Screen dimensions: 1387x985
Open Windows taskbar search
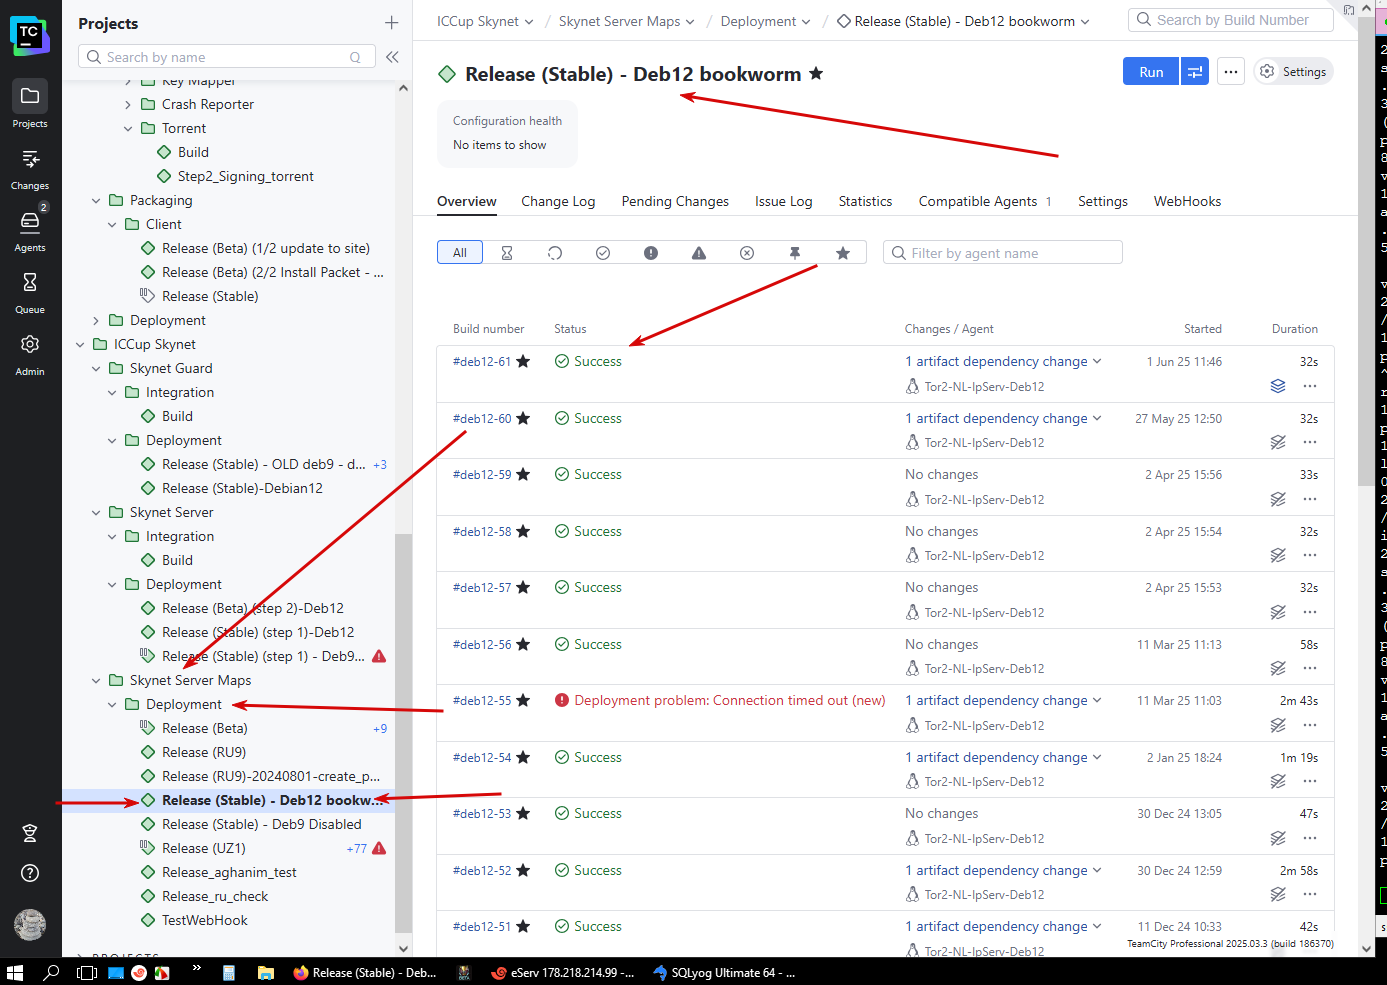51,972
